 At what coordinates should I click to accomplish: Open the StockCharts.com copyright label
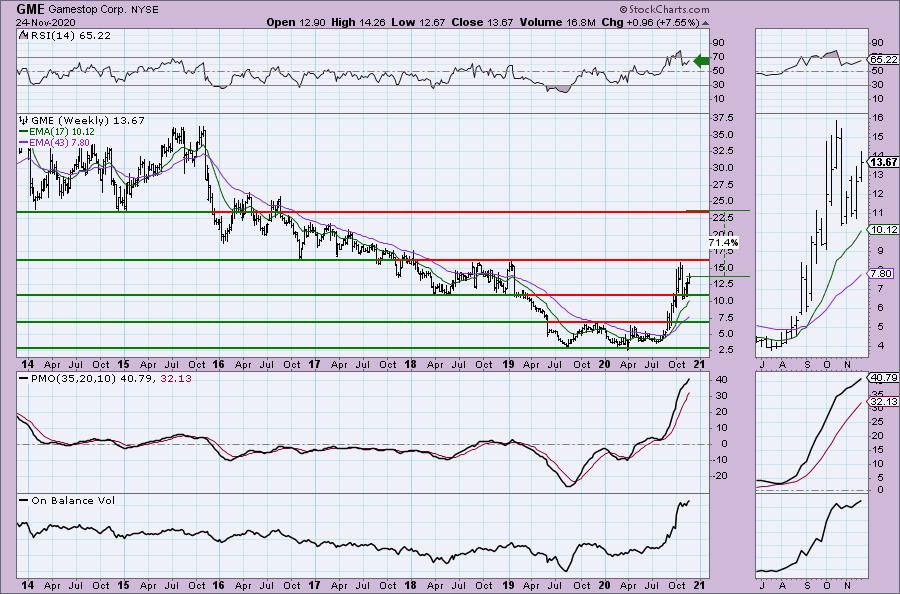click(x=664, y=9)
